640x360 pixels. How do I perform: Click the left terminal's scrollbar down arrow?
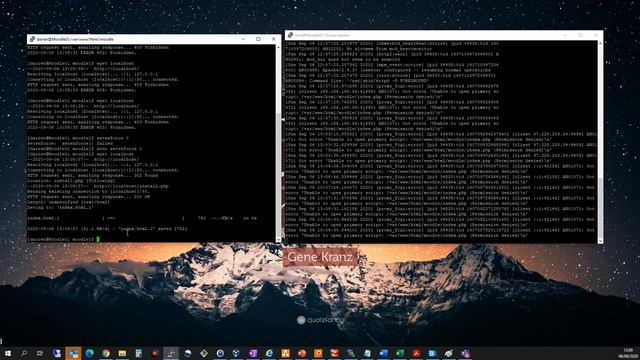[278, 240]
